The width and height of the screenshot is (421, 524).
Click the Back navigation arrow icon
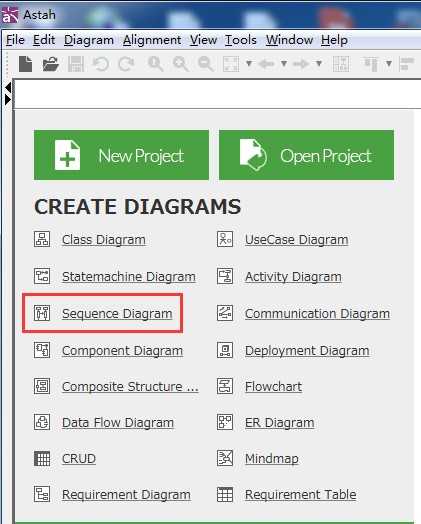267,63
